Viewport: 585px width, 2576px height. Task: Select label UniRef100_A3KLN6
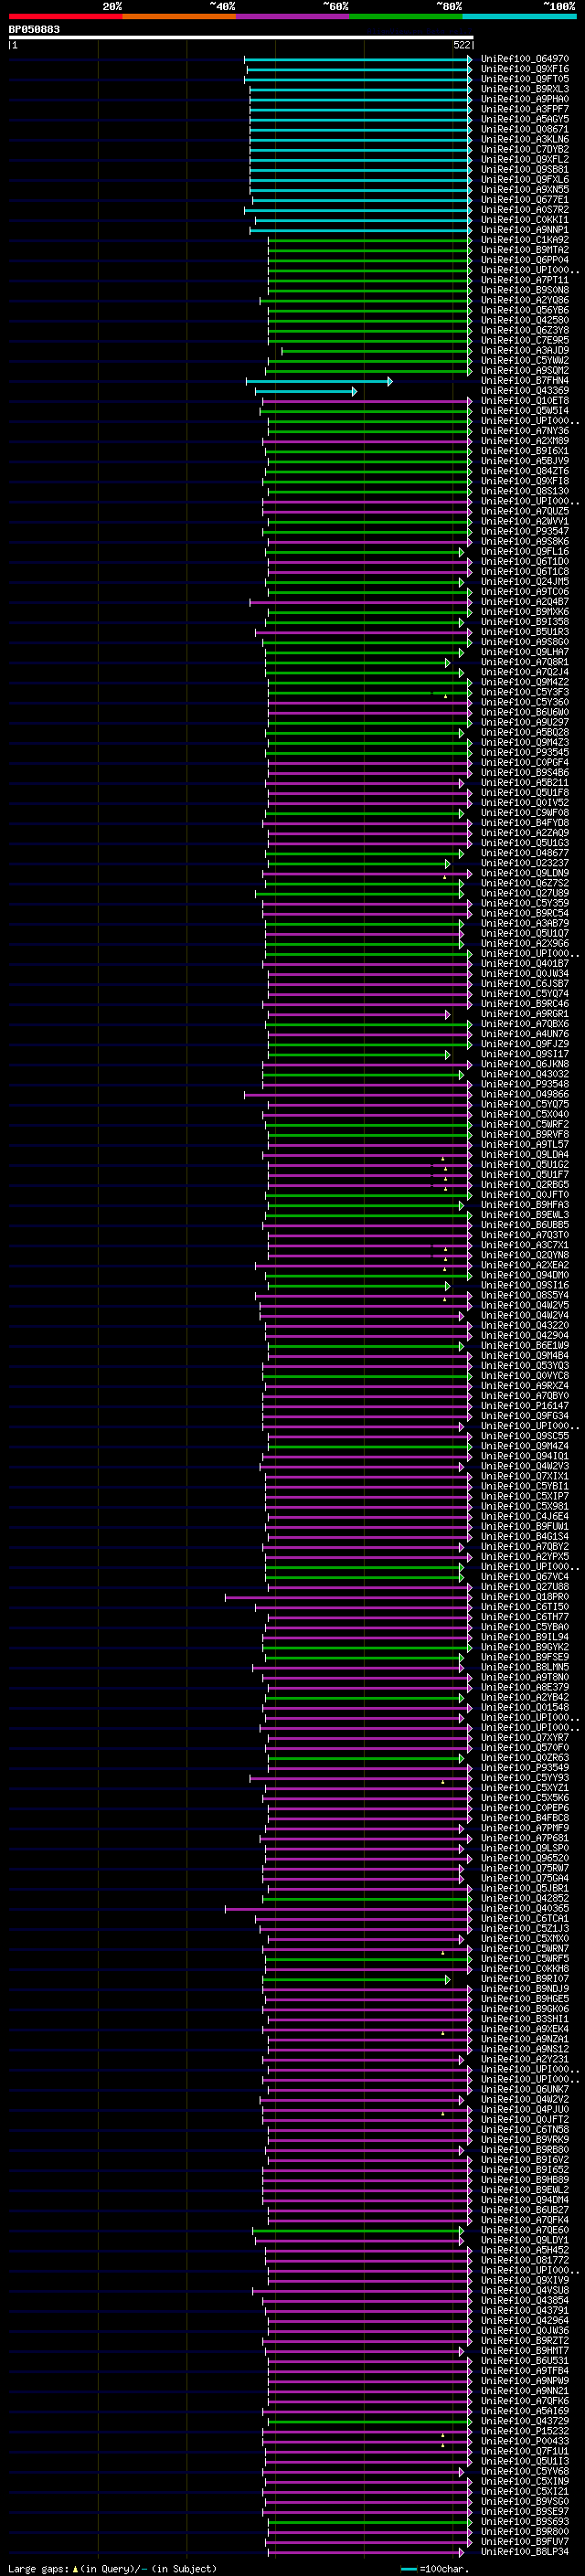[x=525, y=139]
